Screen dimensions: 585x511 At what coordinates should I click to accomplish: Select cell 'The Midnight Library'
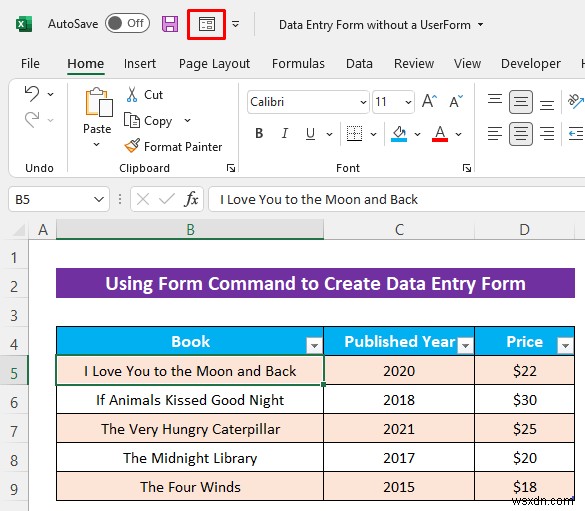190,458
